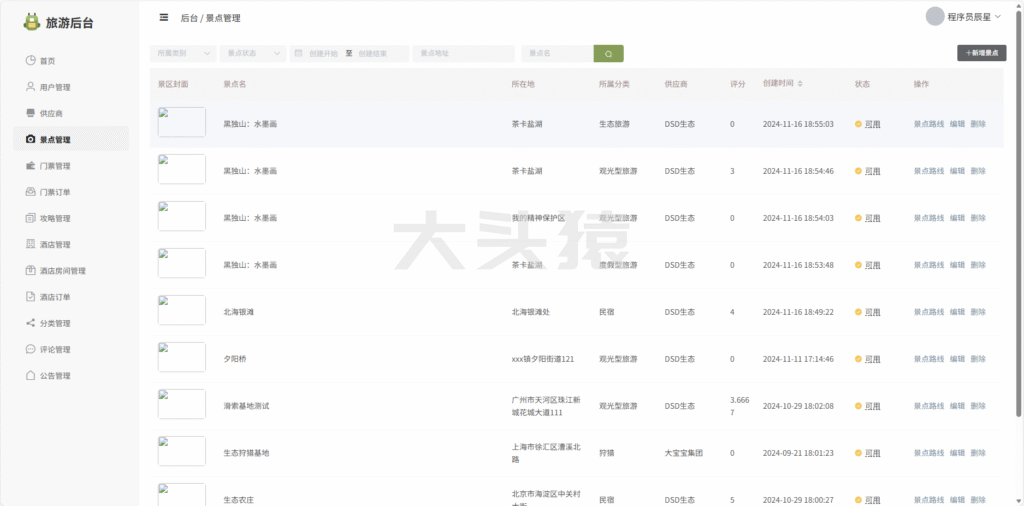Click the 后台 breadcrumb link

tap(189, 18)
